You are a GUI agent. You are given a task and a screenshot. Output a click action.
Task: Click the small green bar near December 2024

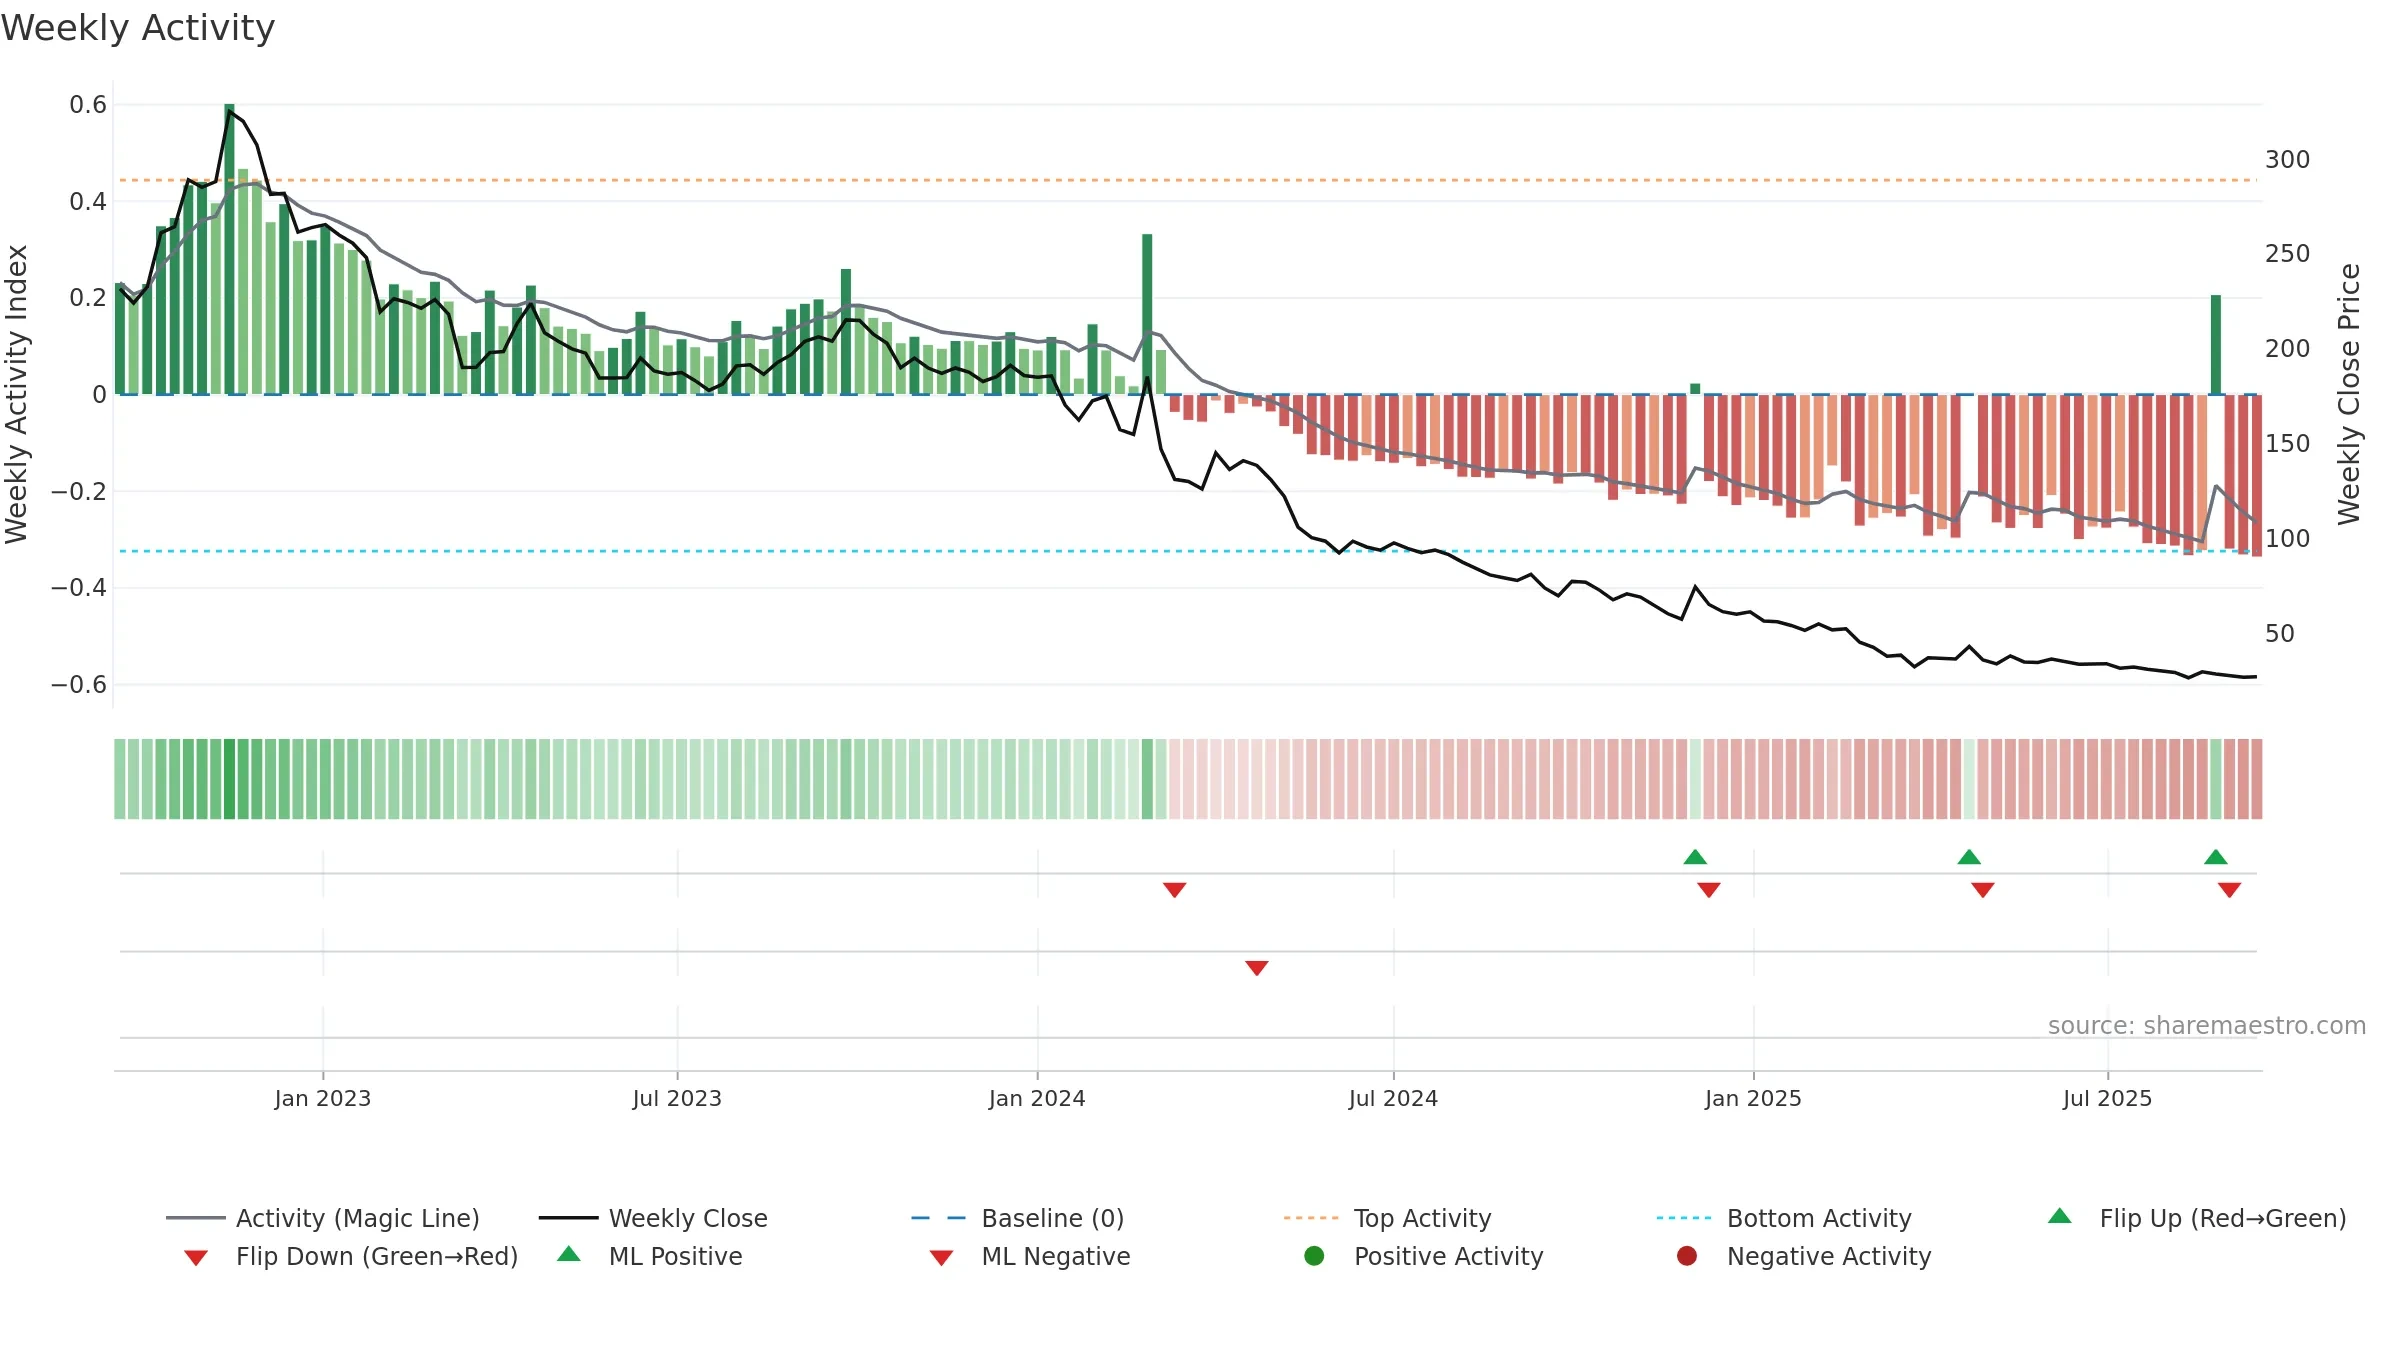pos(1695,389)
